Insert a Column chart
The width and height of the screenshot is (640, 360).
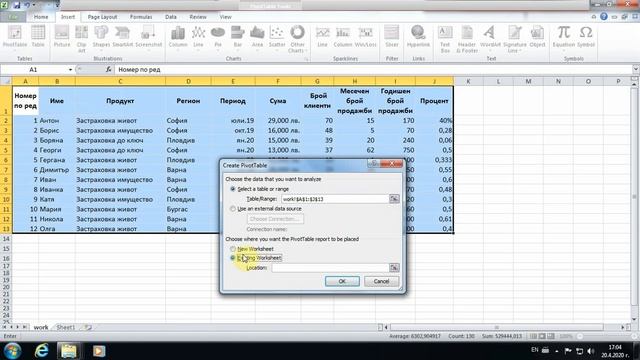[x=178, y=38]
